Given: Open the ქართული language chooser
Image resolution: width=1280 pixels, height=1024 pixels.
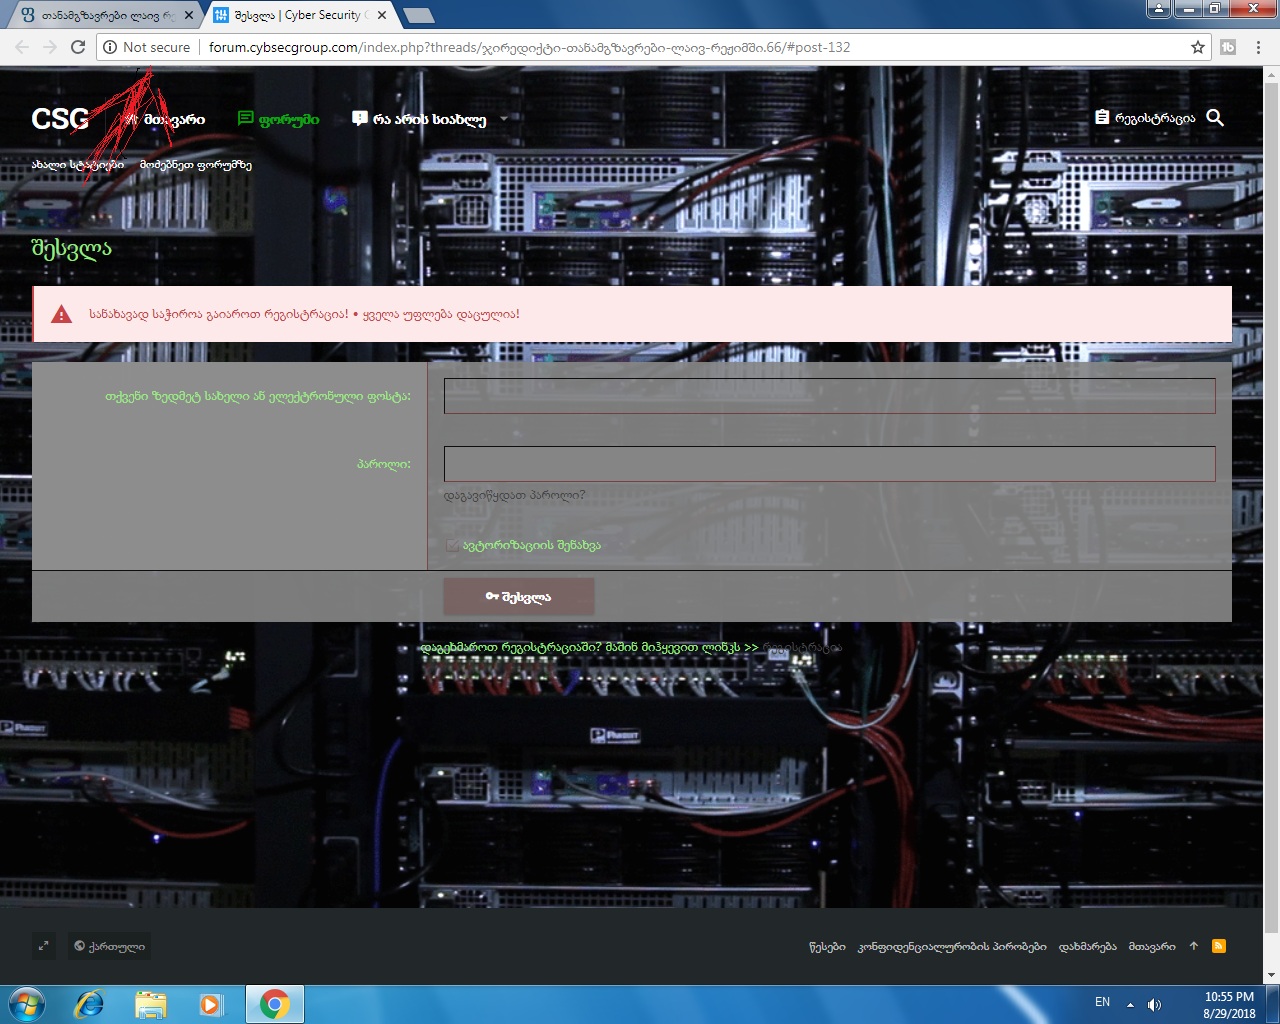Looking at the screenshot, I should 110,946.
